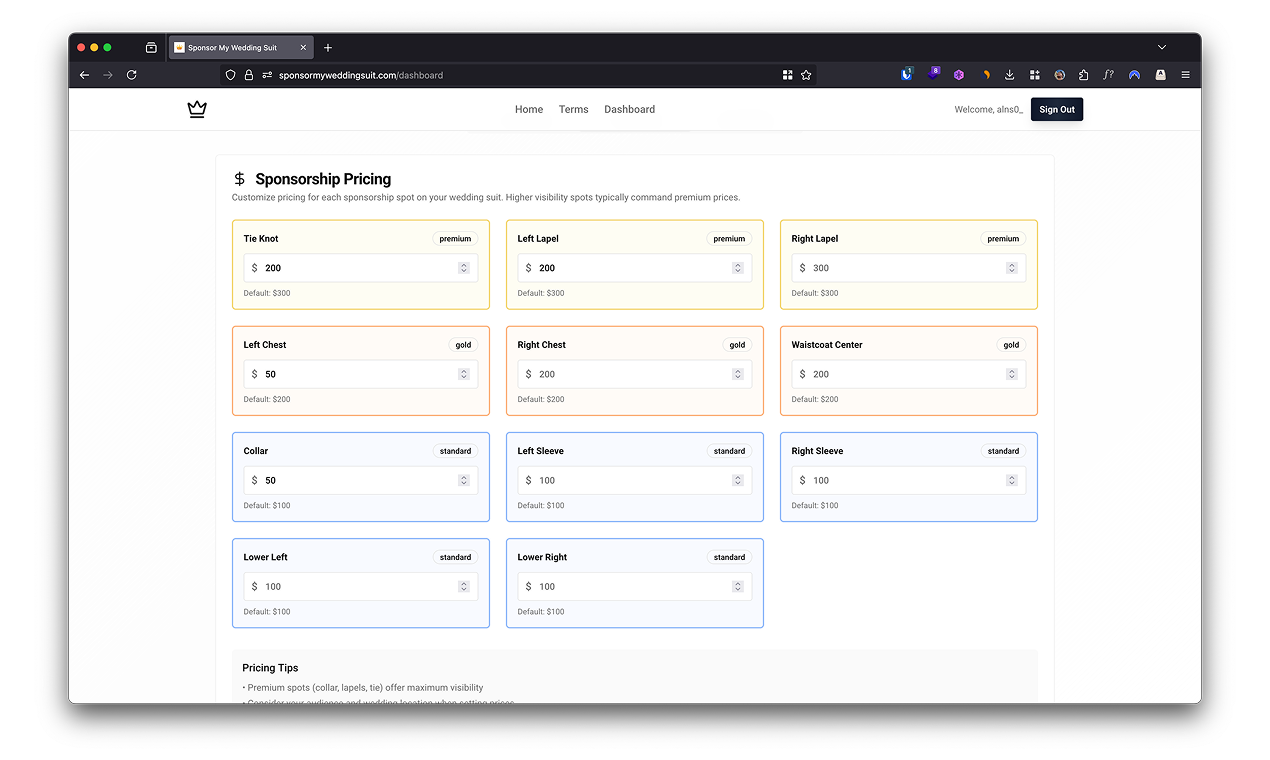Click the site padlock icon in address bar

249,75
